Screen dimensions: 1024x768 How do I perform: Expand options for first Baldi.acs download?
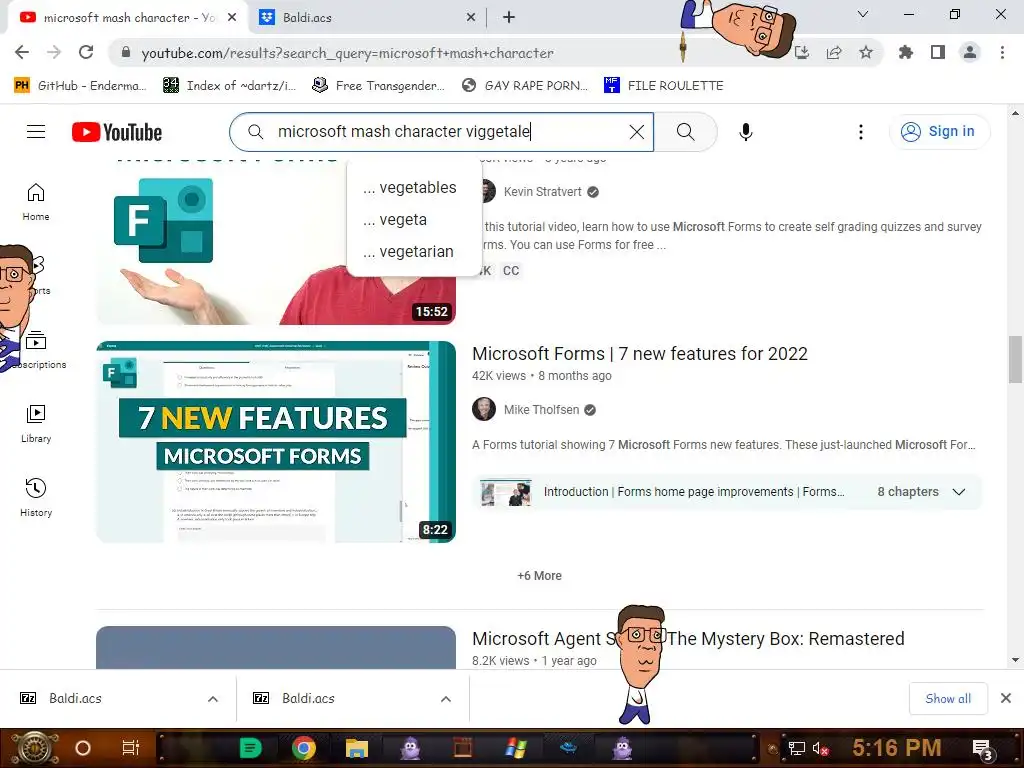click(x=213, y=699)
